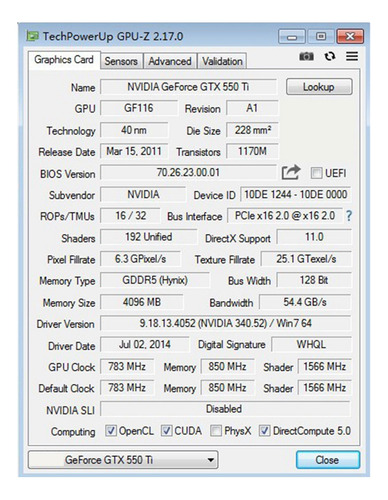Close window with the red X button
The height and width of the screenshot is (500, 388).
[x=350, y=36]
